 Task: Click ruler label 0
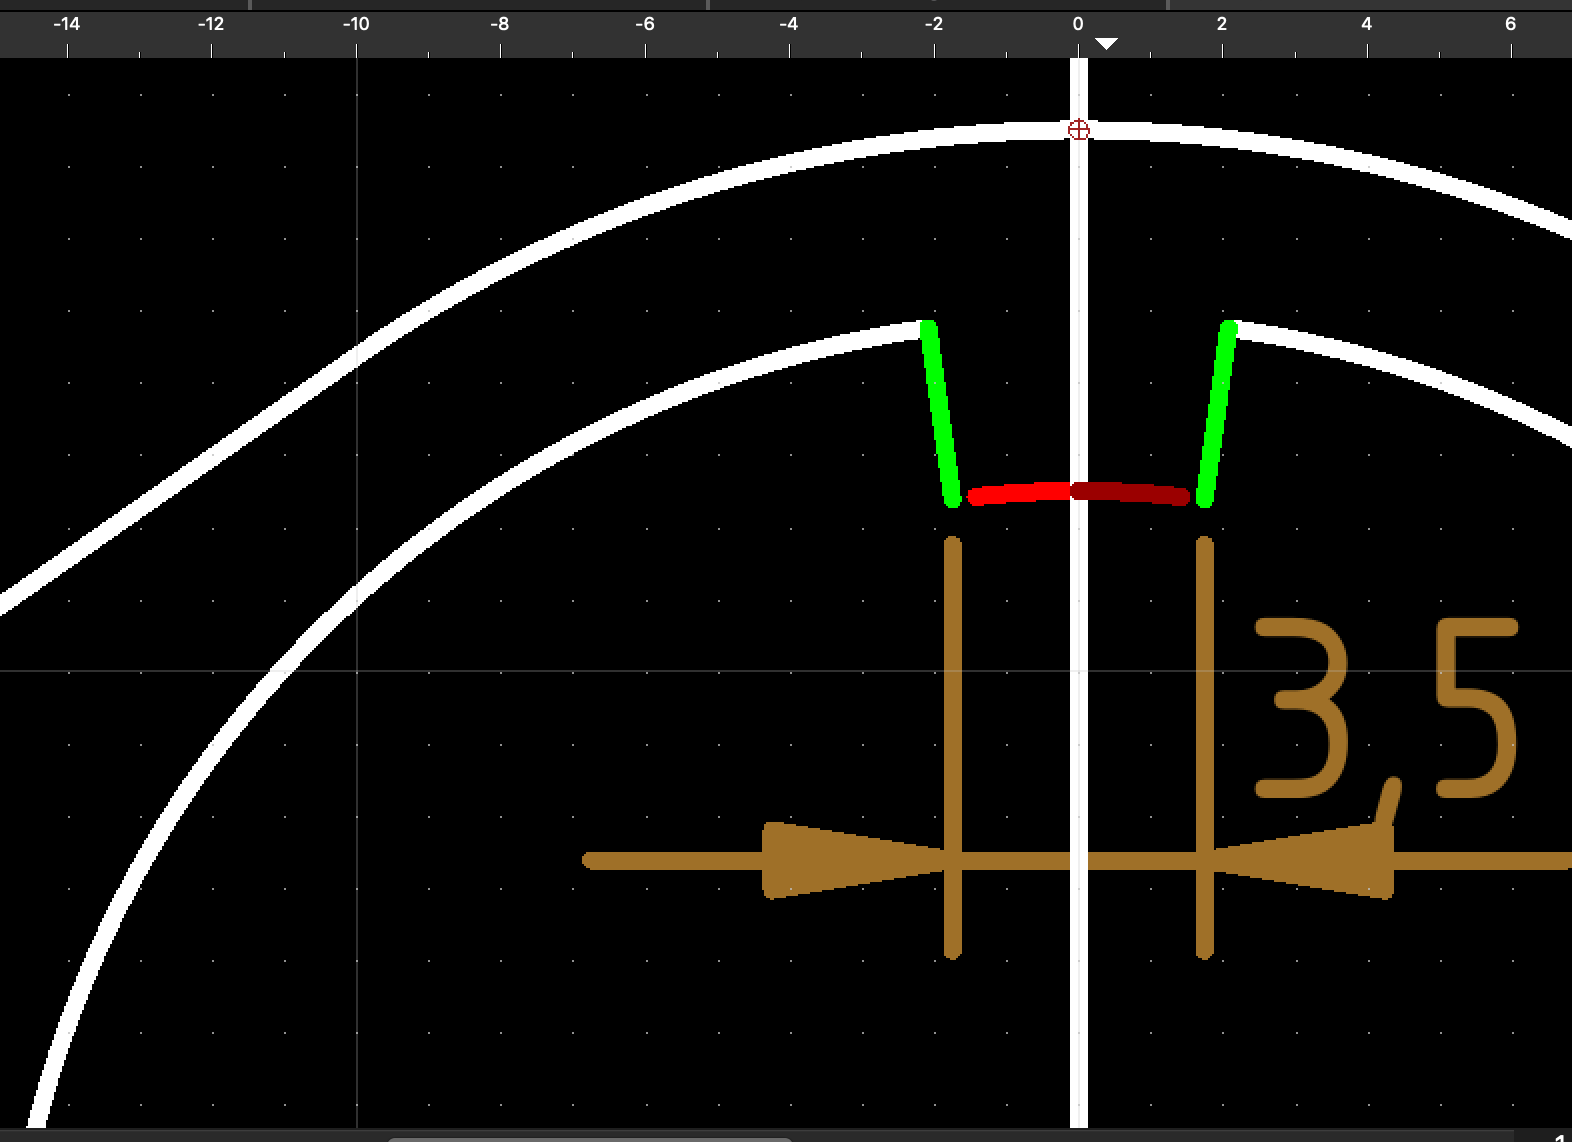click(x=1078, y=23)
